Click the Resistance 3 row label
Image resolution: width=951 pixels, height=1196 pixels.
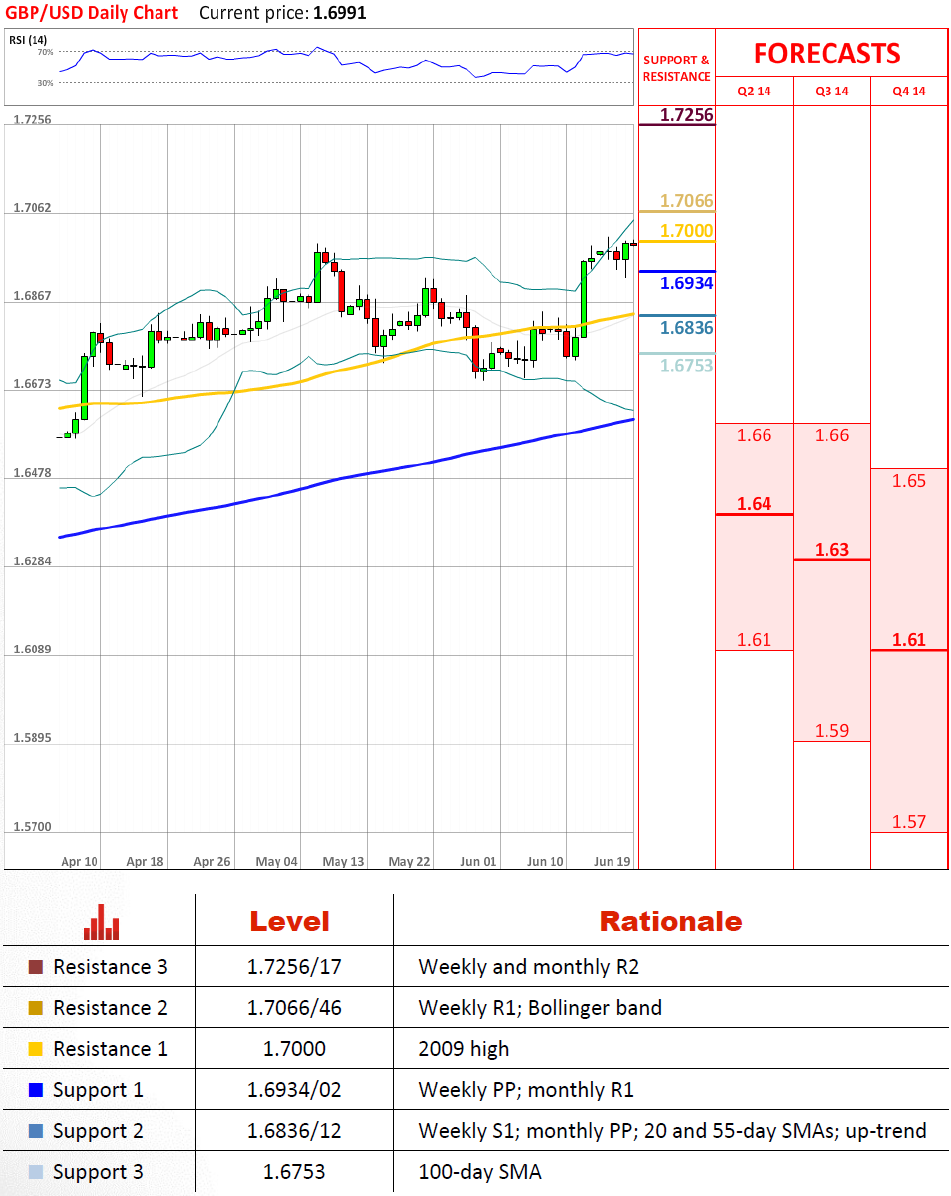click(x=110, y=967)
